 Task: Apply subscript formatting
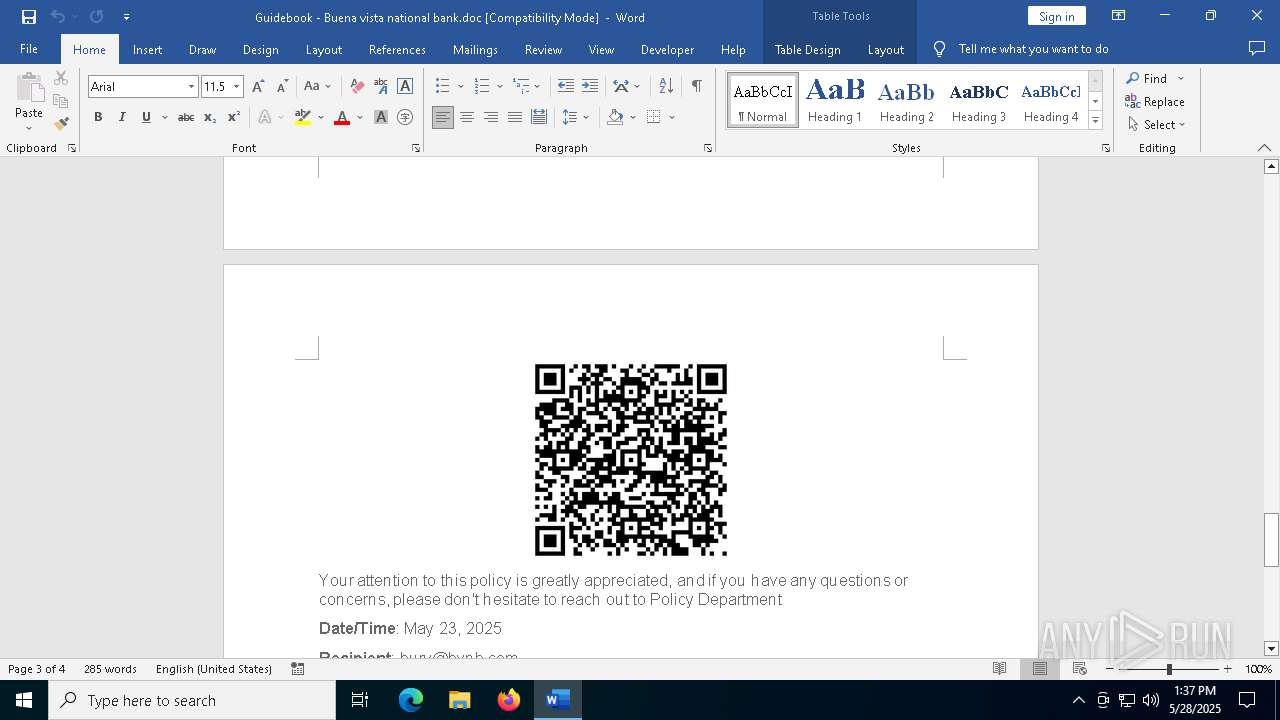[x=210, y=117]
